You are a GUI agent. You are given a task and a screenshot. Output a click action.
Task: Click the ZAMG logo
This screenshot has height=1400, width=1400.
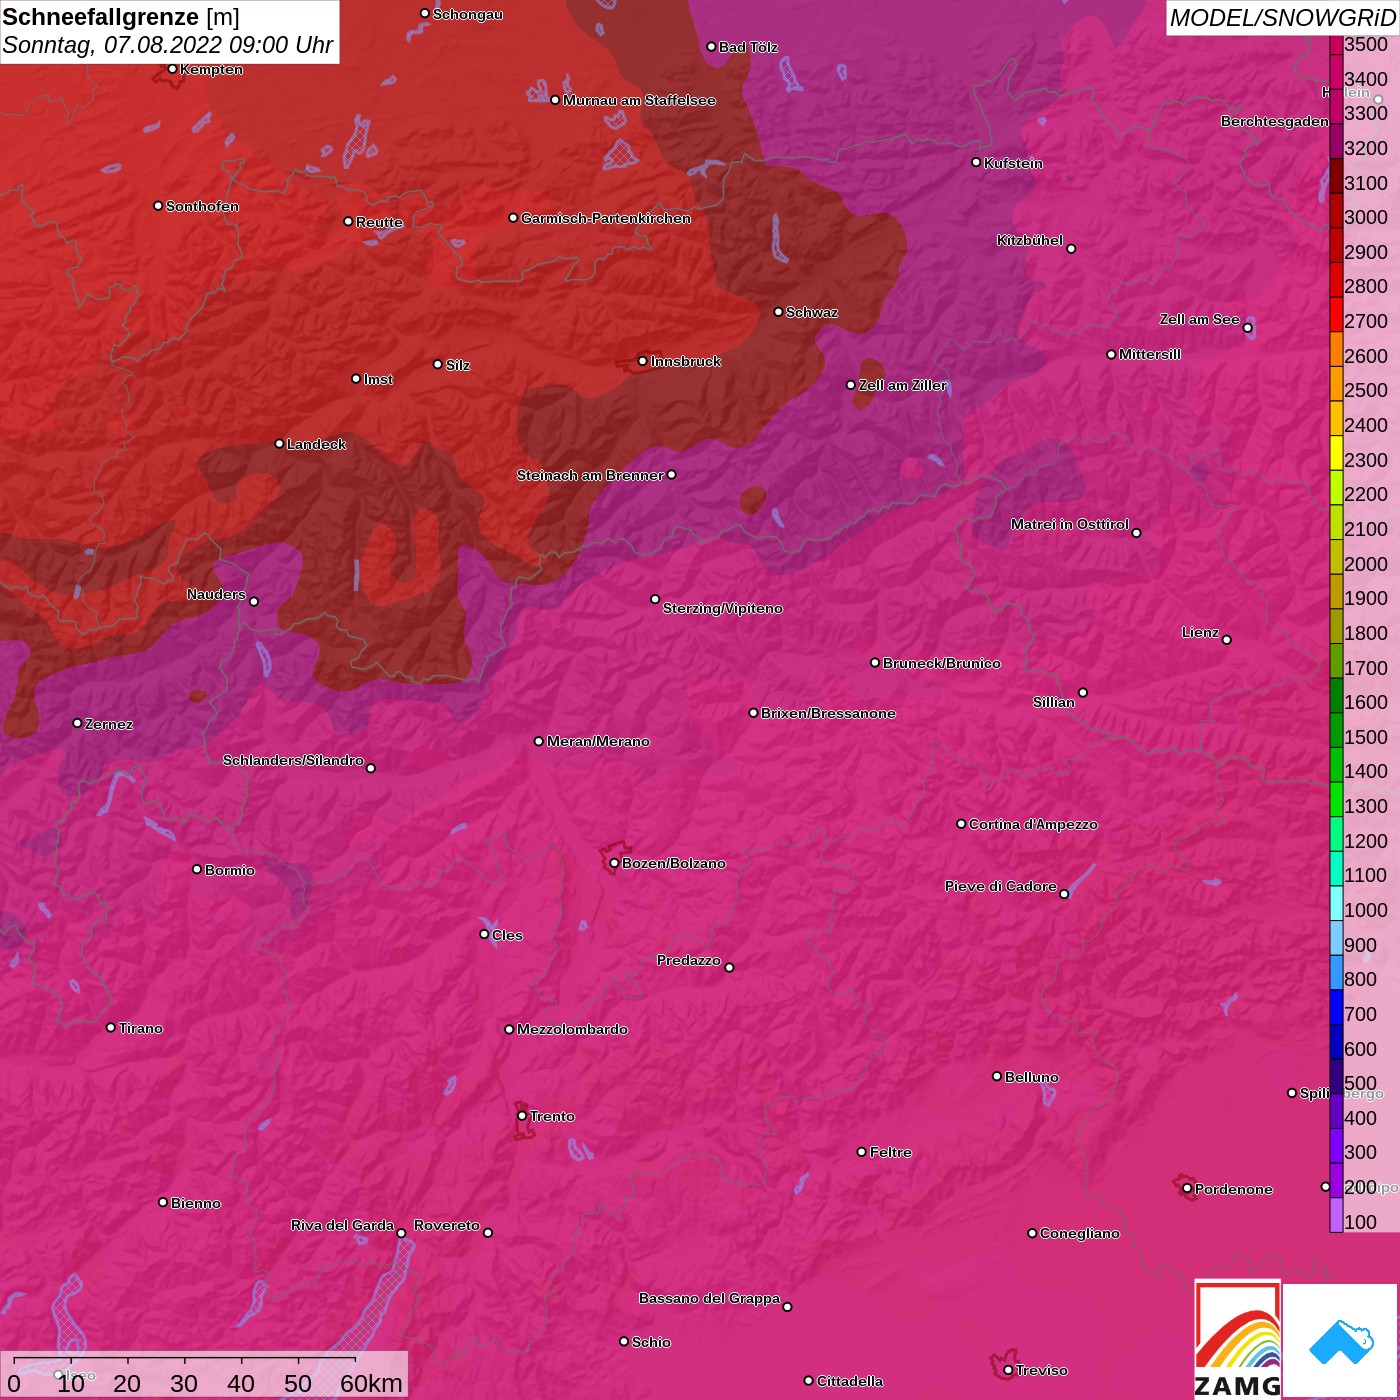click(1237, 1340)
